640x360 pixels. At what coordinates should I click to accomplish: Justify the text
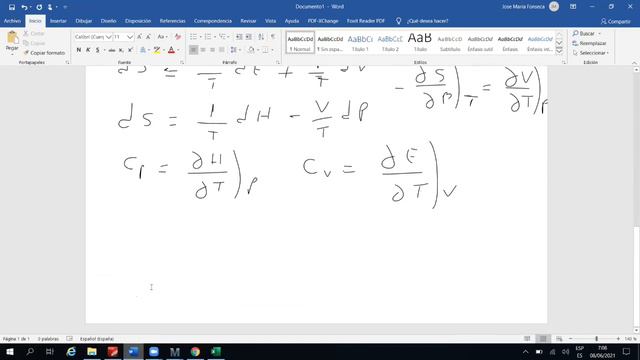pos(222,50)
